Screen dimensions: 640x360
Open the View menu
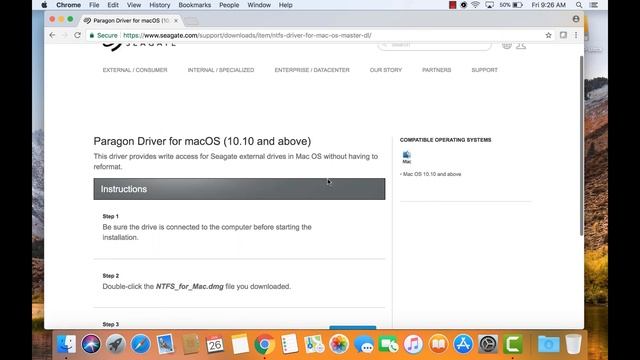click(133, 5)
